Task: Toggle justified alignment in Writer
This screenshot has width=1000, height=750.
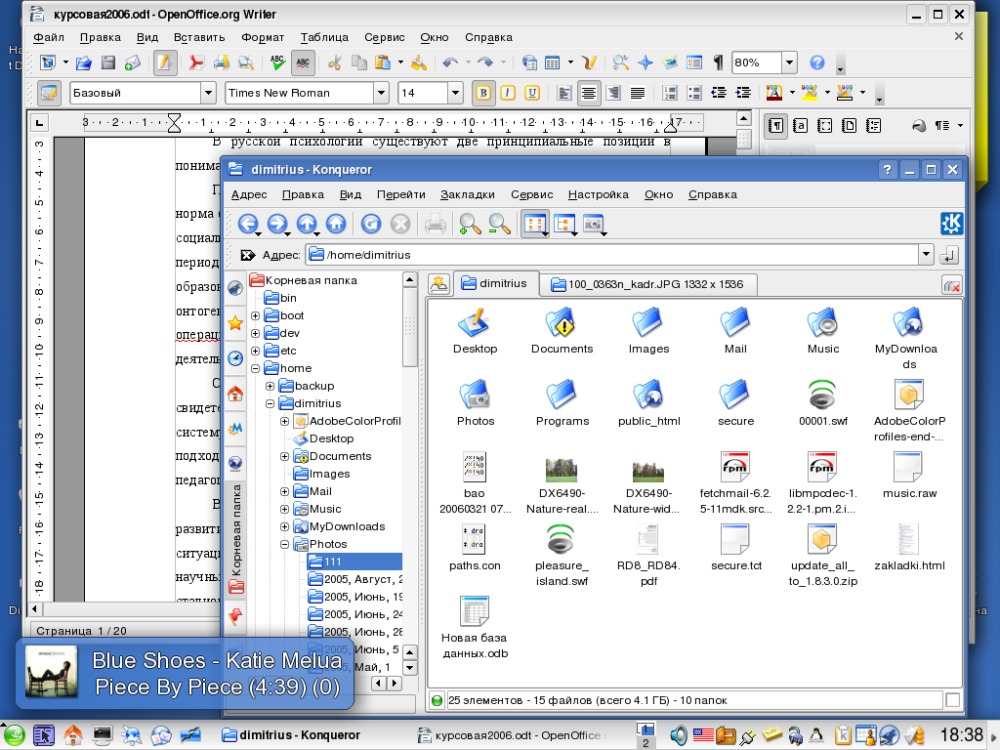Action: click(x=637, y=93)
